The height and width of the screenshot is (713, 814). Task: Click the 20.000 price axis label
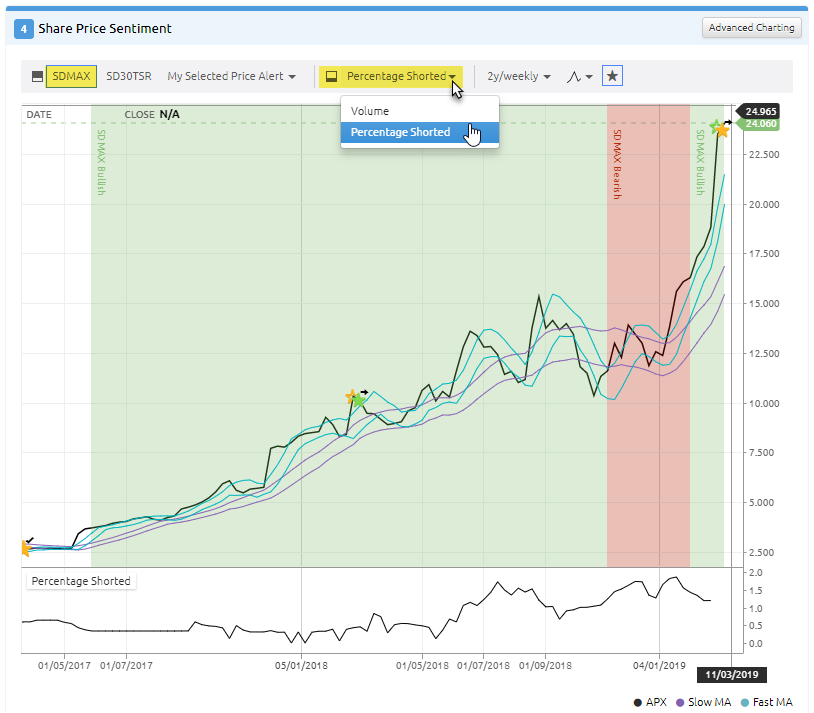(x=764, y=205)
